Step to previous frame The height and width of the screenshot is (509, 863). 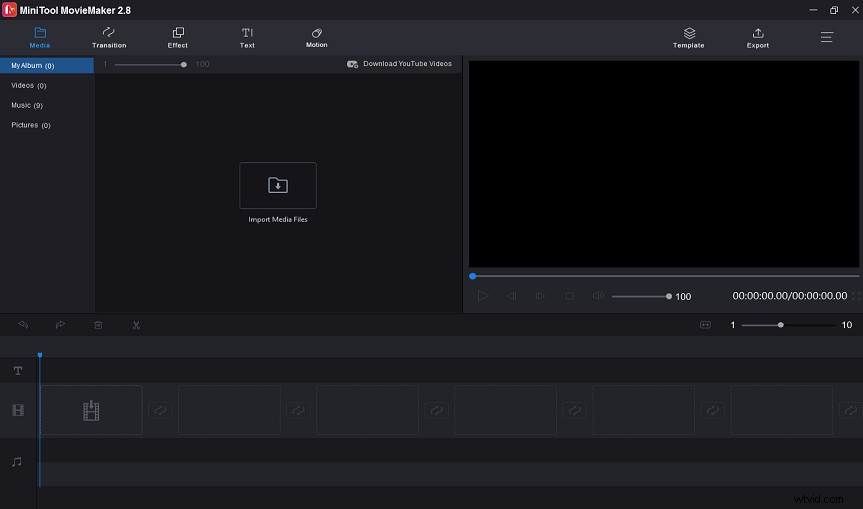tap(512, 296)
